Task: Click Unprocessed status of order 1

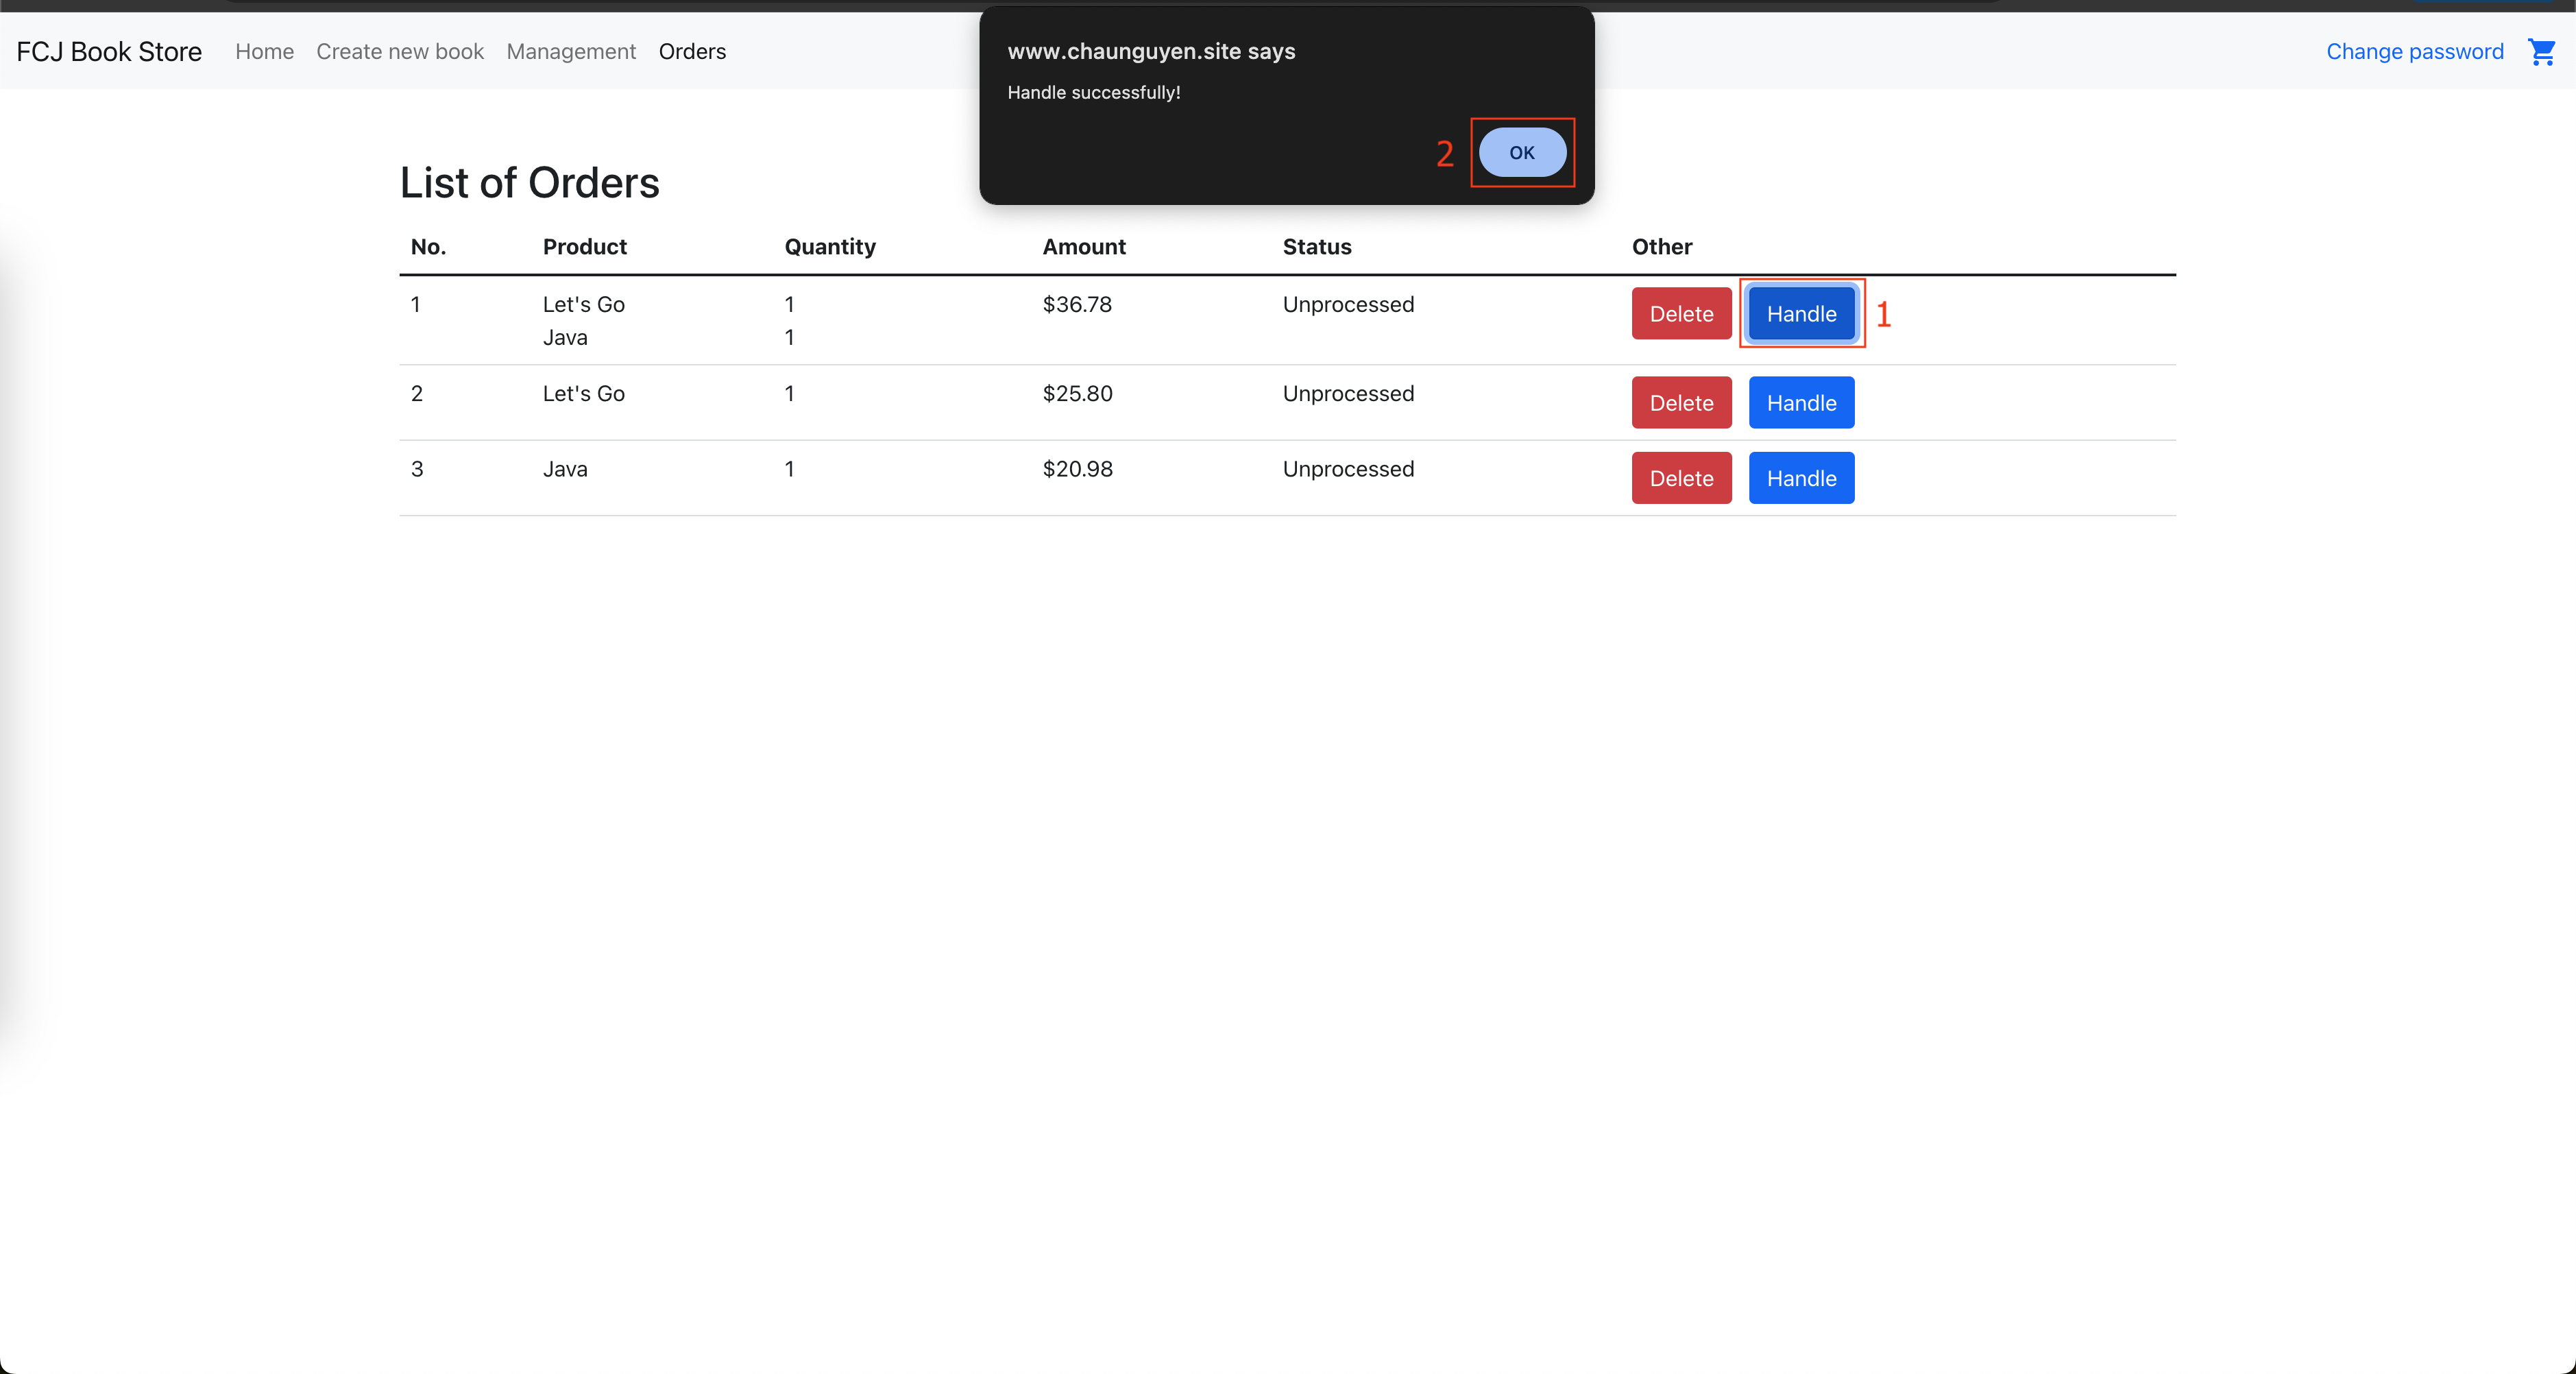Action: coord(1348,304)
